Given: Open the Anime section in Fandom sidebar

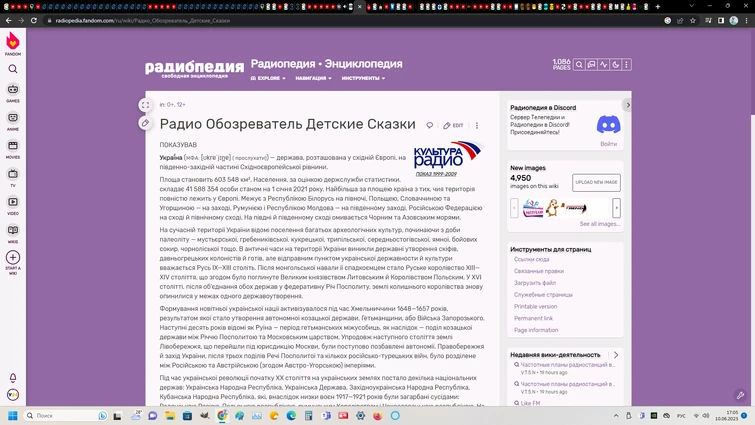Looking at the screenshot, I should click(13, 121).
